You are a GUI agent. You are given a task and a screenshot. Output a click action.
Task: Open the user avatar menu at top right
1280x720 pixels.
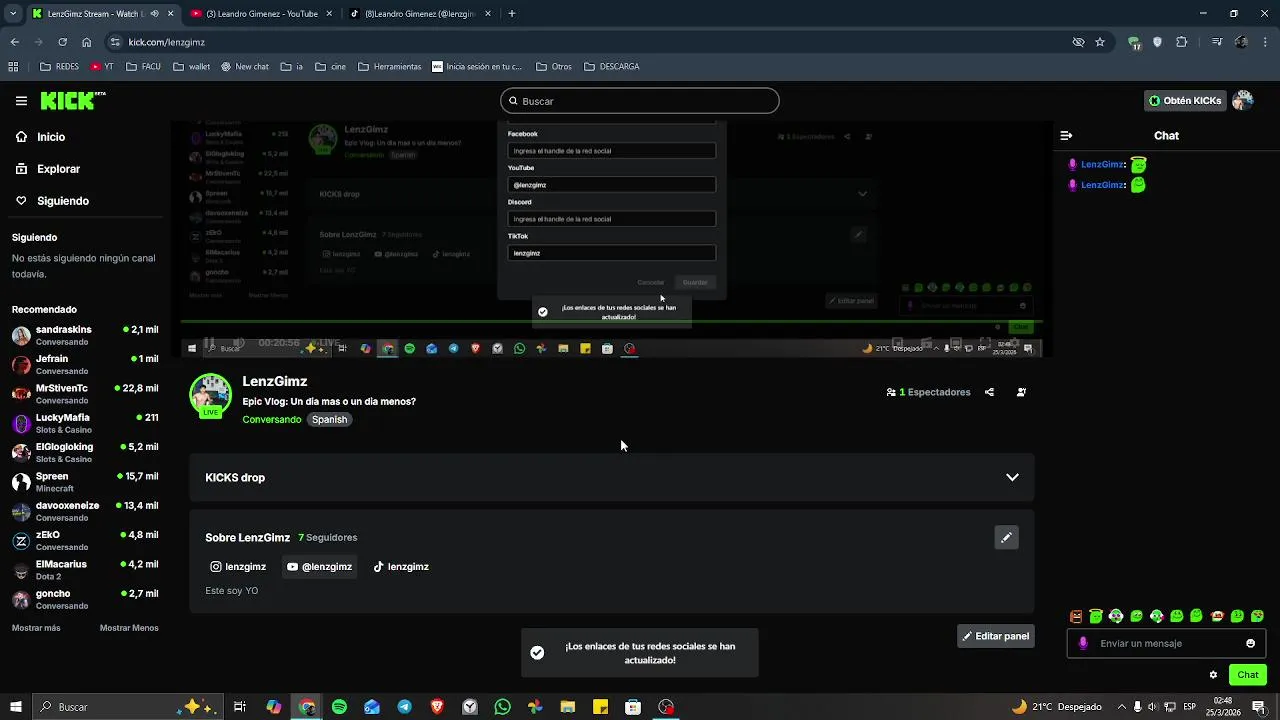click(x=1243, y=101)
